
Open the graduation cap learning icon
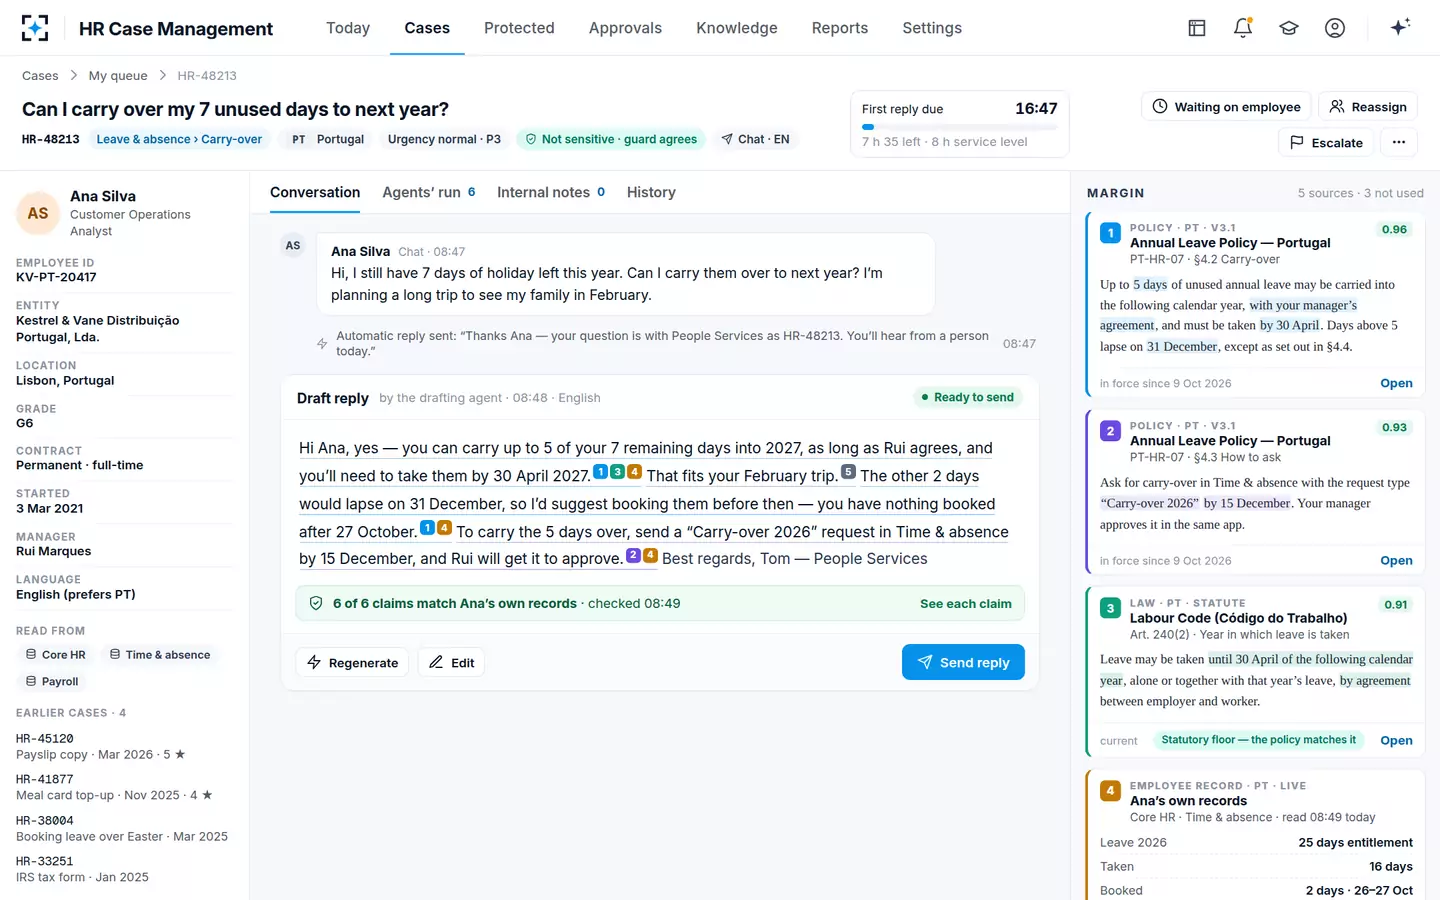coord(1289,28)
